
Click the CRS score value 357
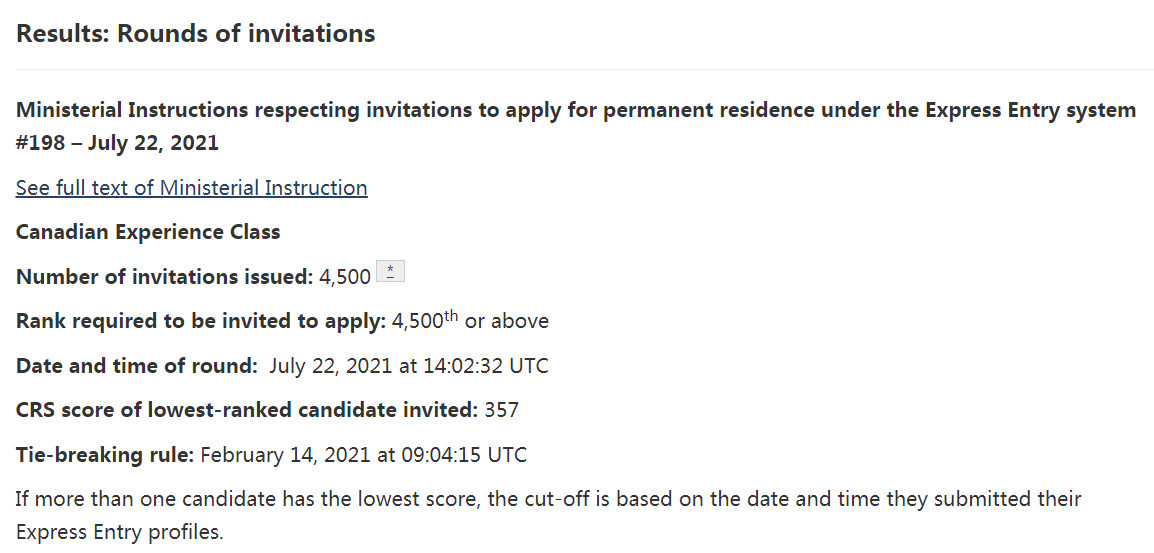click(x=502, y=410)
